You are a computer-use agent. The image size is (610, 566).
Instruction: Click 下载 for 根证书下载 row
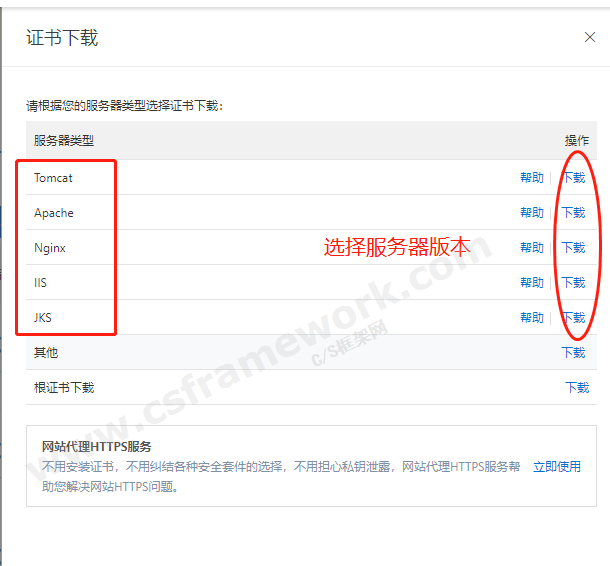pos(577,388)
